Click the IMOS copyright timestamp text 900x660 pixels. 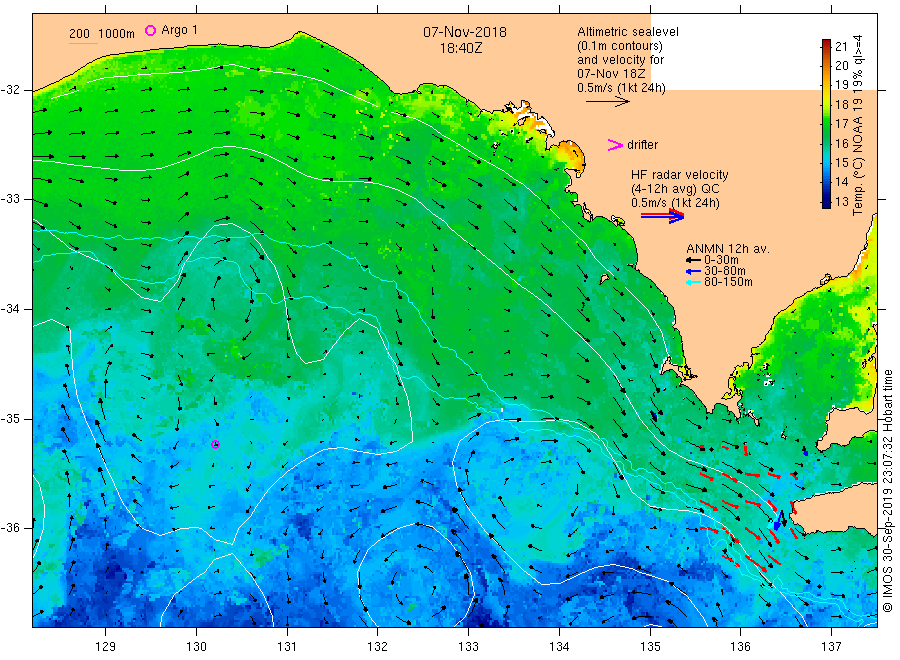point(888,491)
